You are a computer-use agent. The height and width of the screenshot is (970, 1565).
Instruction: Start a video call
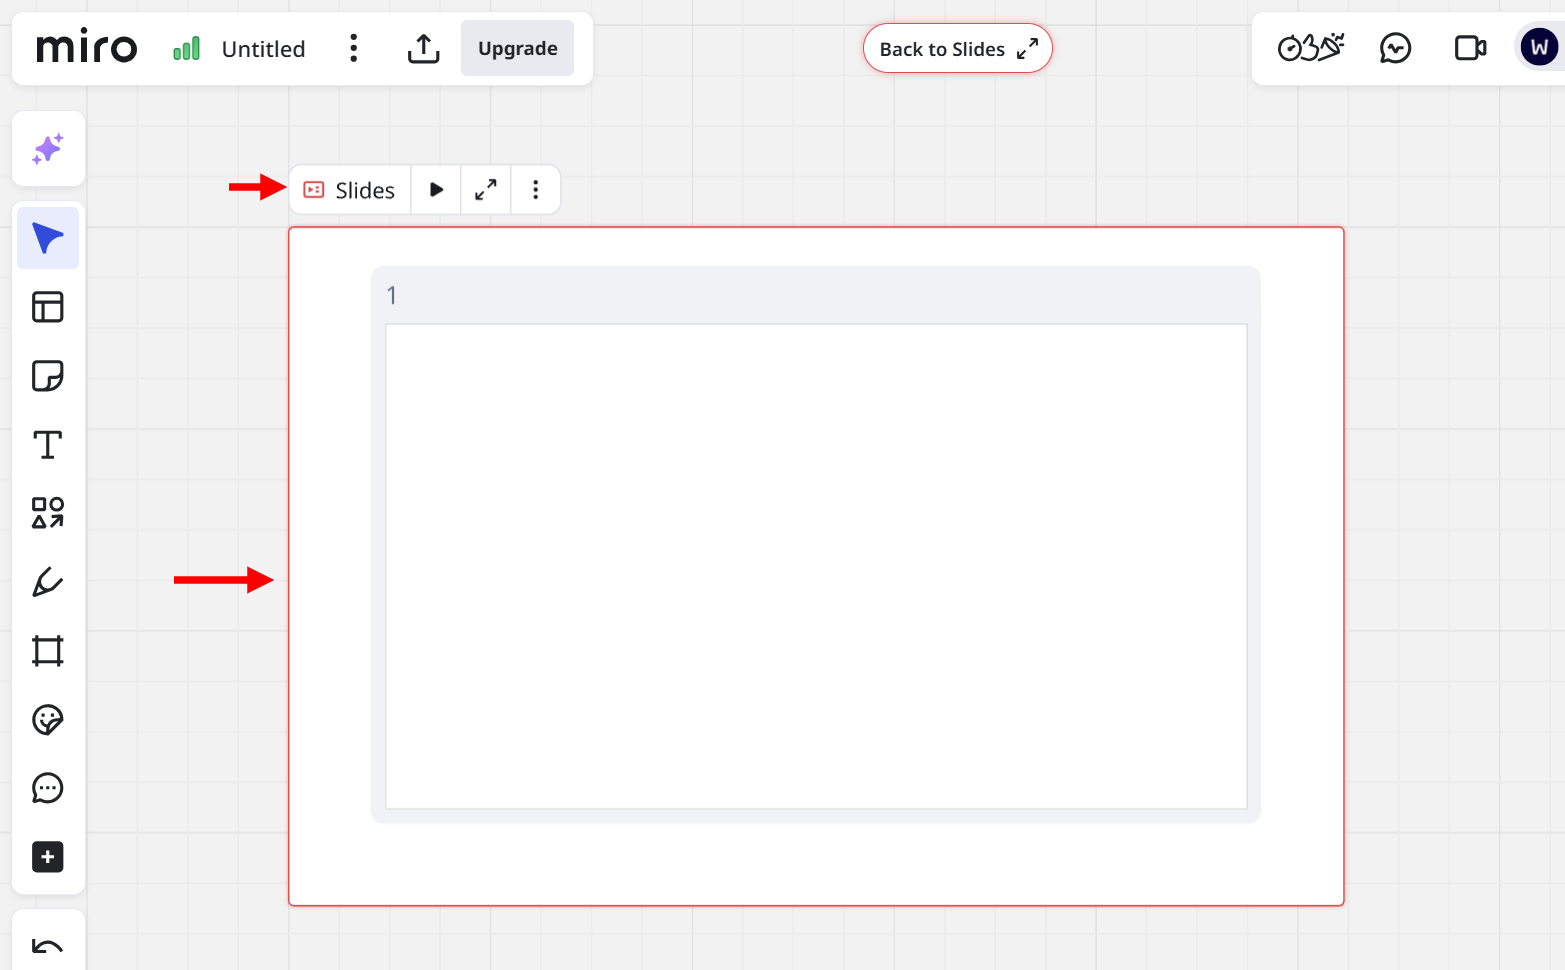1469,47
